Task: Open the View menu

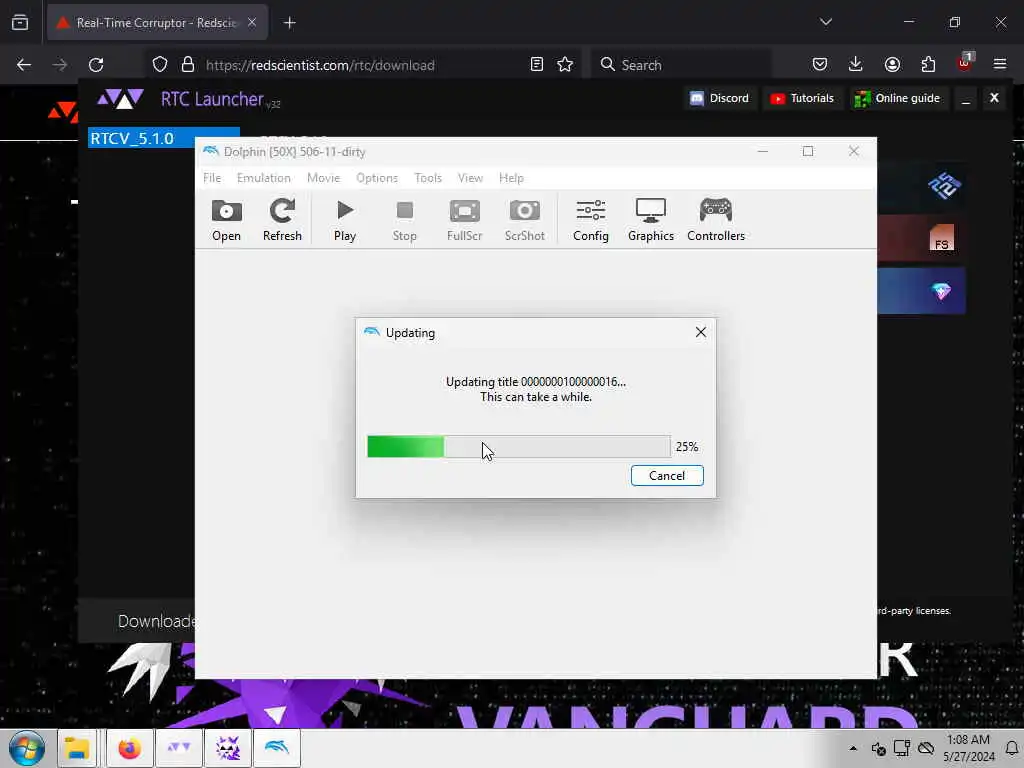Action: 470,178
